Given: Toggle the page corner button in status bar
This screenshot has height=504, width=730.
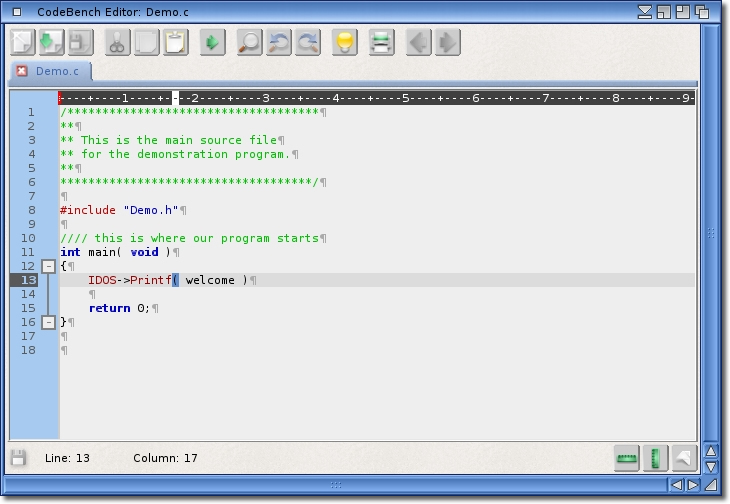Looking at the screenshot, I should tap(684, 458).
